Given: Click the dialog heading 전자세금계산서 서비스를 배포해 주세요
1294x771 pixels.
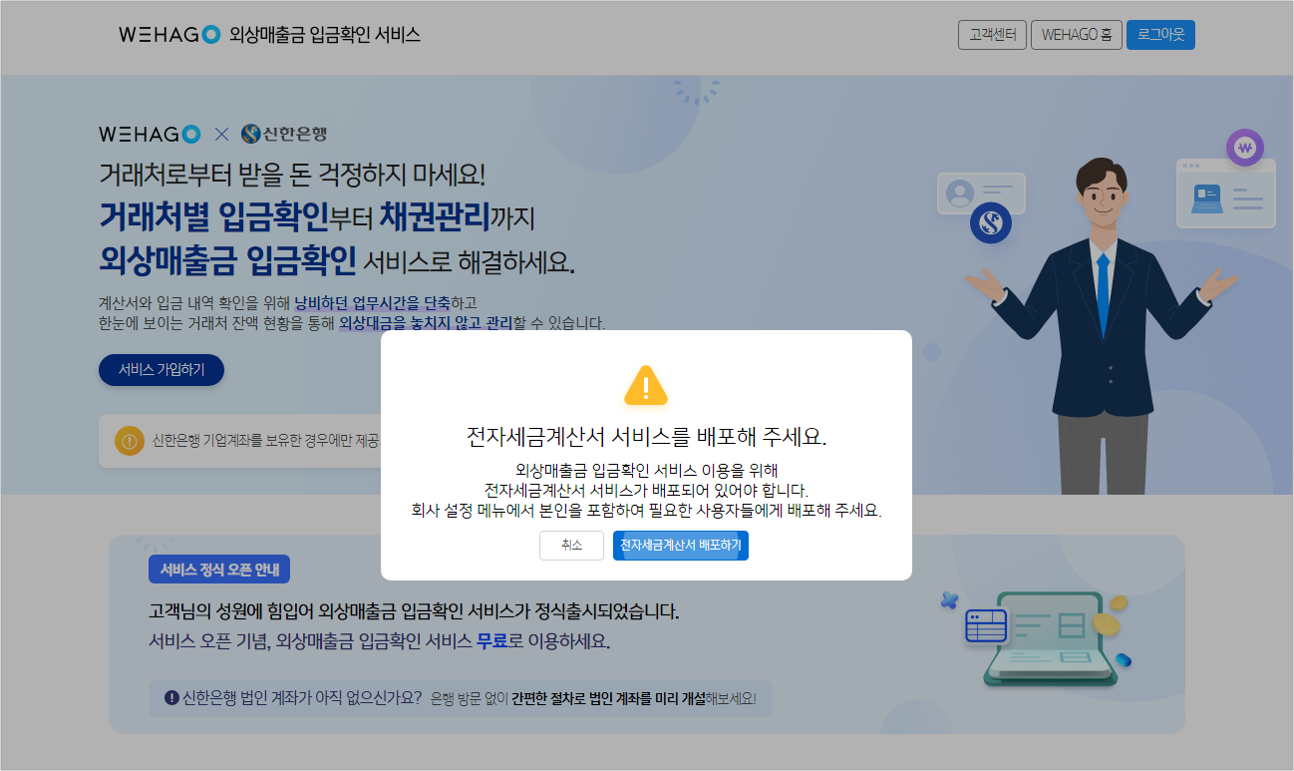Looking at the screenshot, I should [647, 437].
